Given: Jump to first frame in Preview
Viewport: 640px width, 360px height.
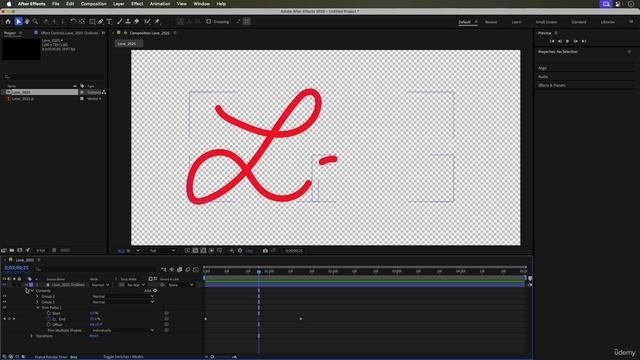Looking at the screenshot, I should point(552,41).
